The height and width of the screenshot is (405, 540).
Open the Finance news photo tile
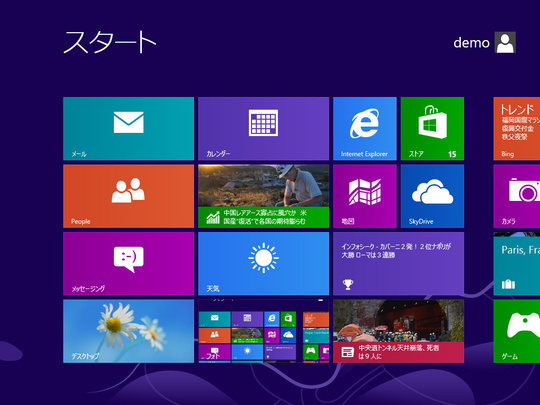263,196
